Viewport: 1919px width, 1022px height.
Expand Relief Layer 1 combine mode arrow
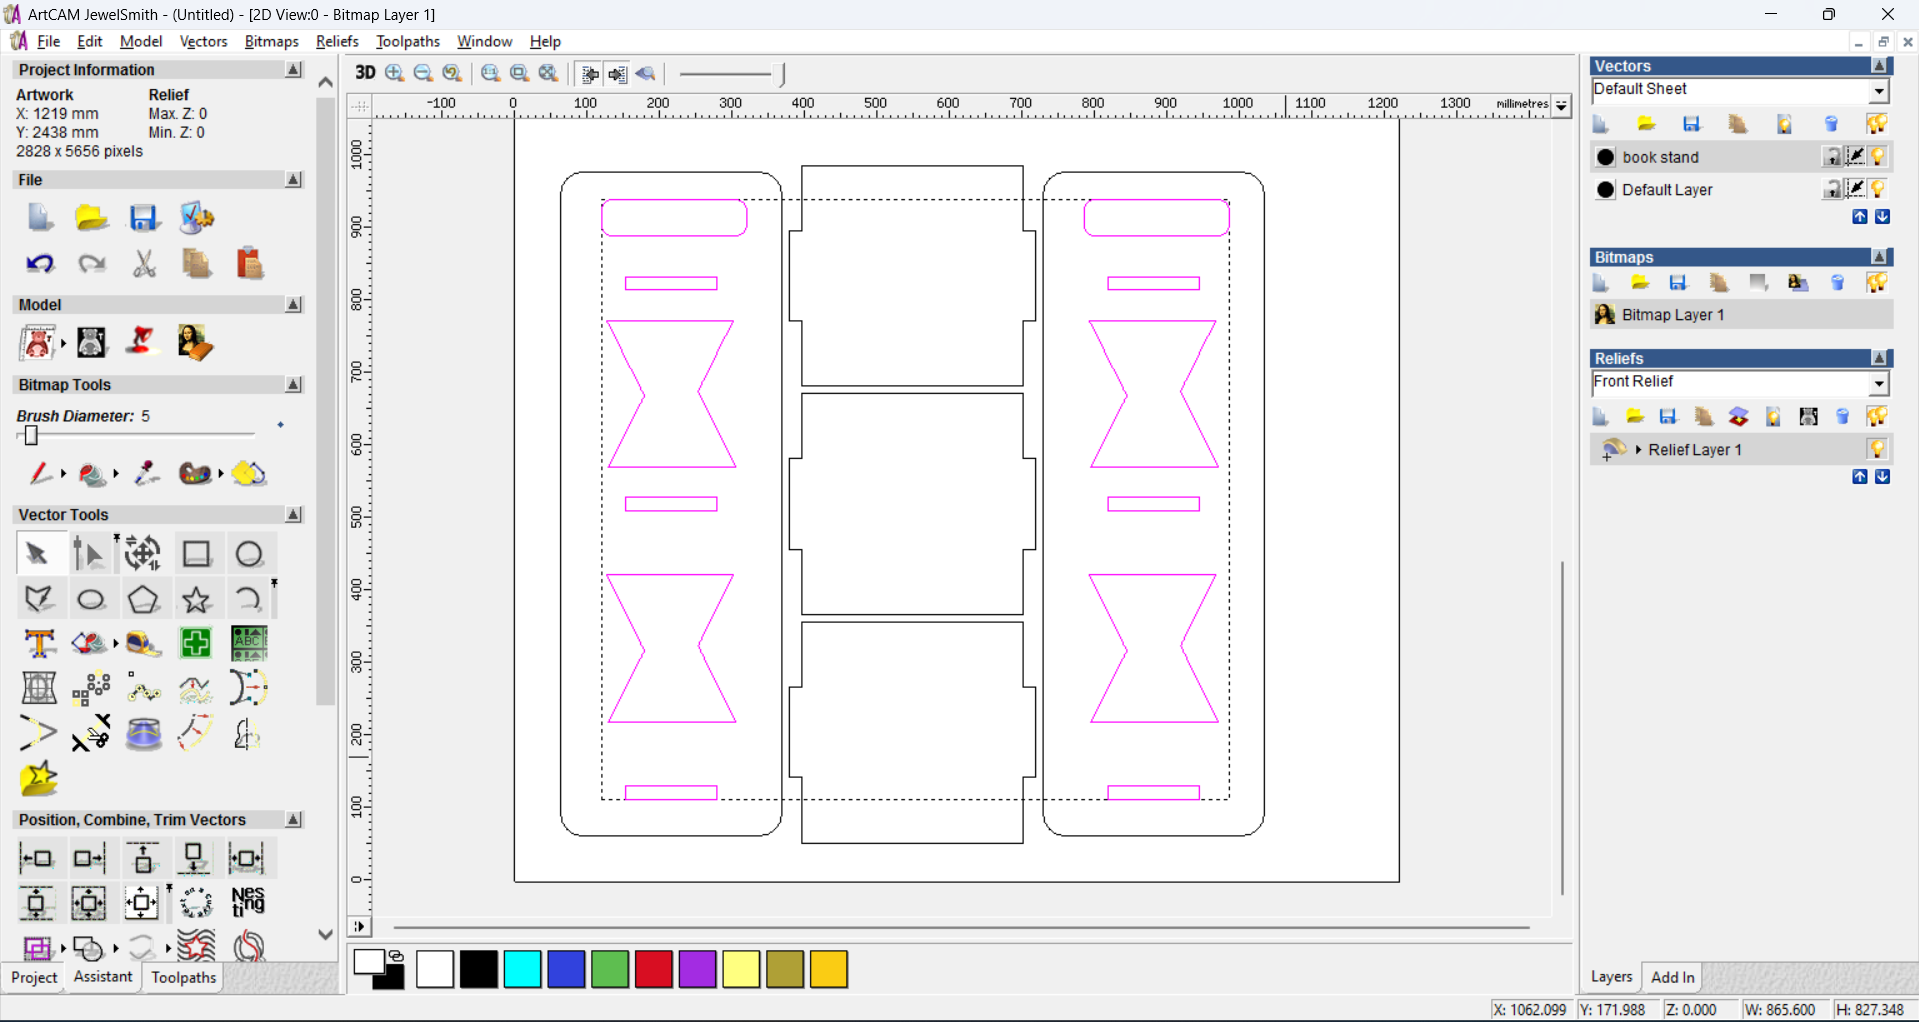[x=1639, y=450]
